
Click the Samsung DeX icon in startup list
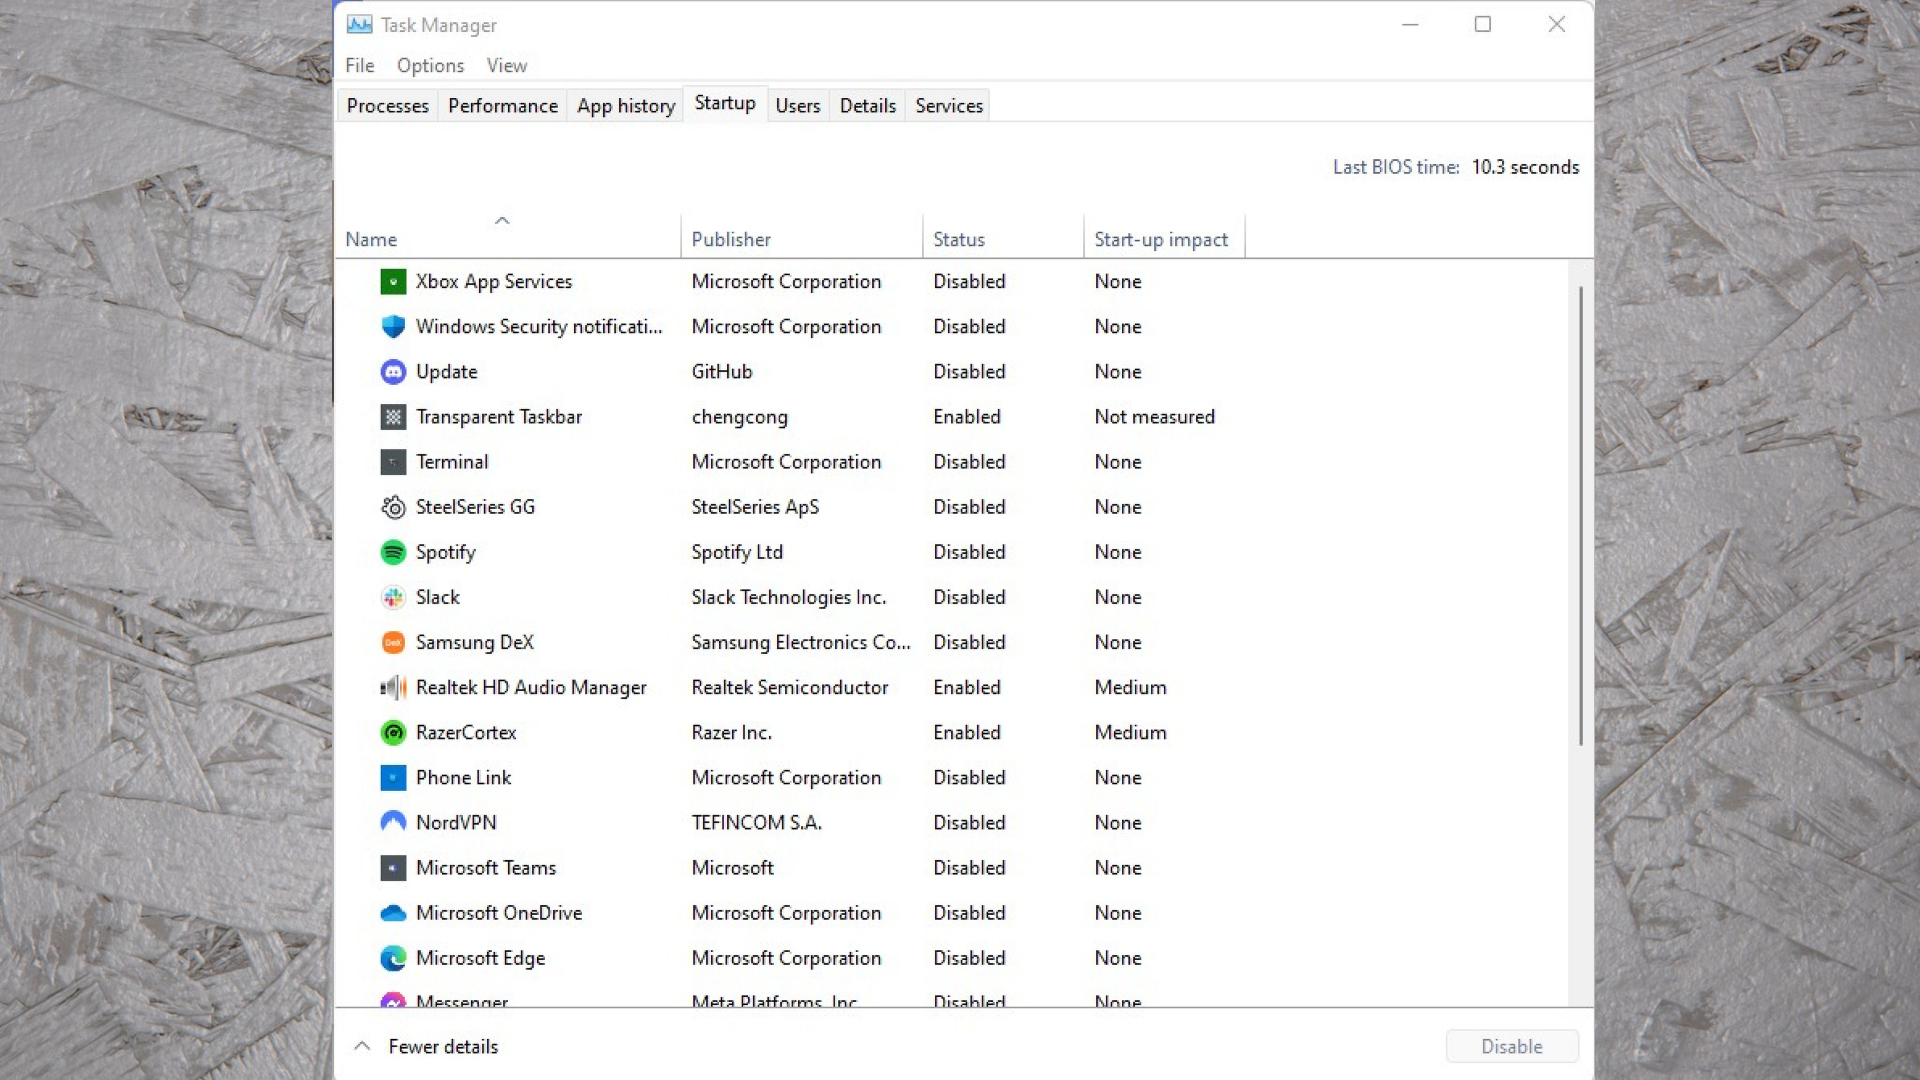[x=393, y=642]
